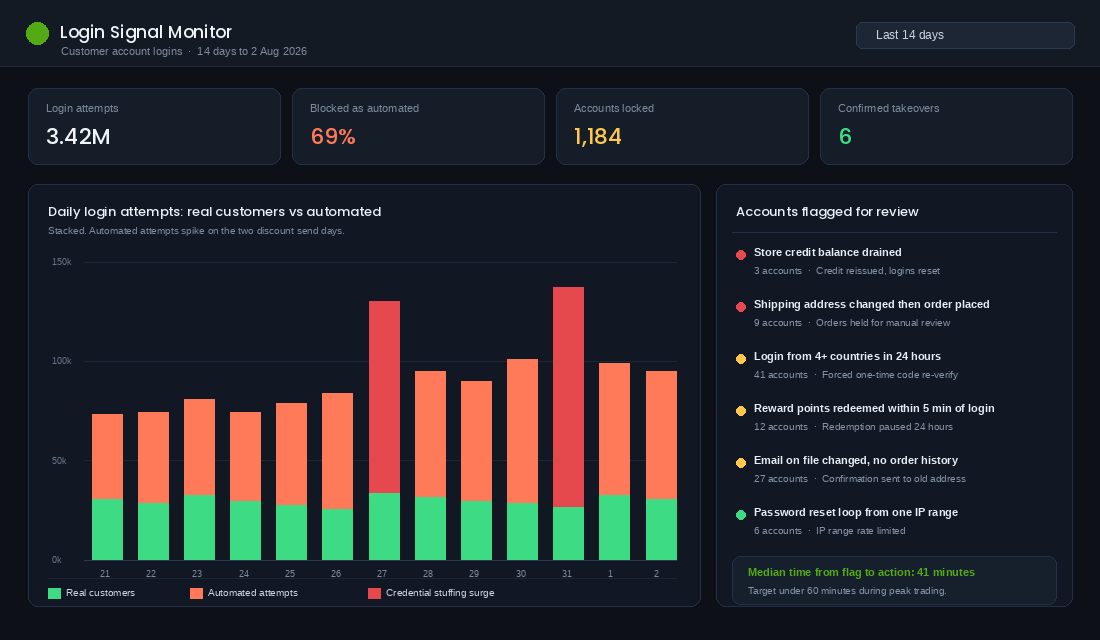Click the orange automated bar for day 28
This screenshot has height=640, width=1100.
pyautogui.click(x=430, y=434)
